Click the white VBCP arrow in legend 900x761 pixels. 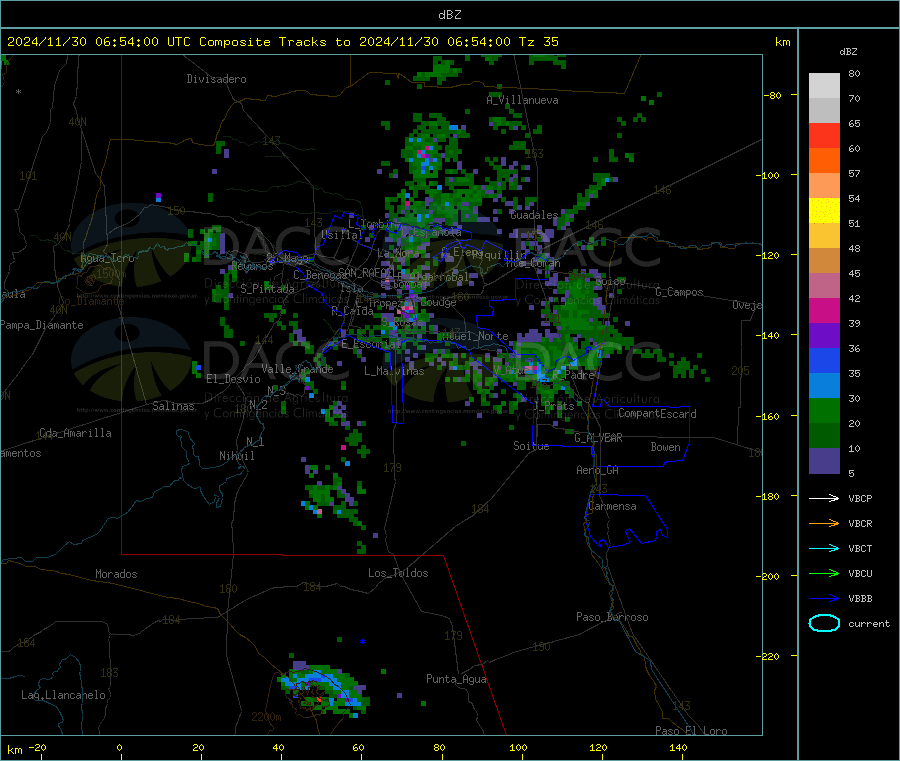(x=824, y=498)
